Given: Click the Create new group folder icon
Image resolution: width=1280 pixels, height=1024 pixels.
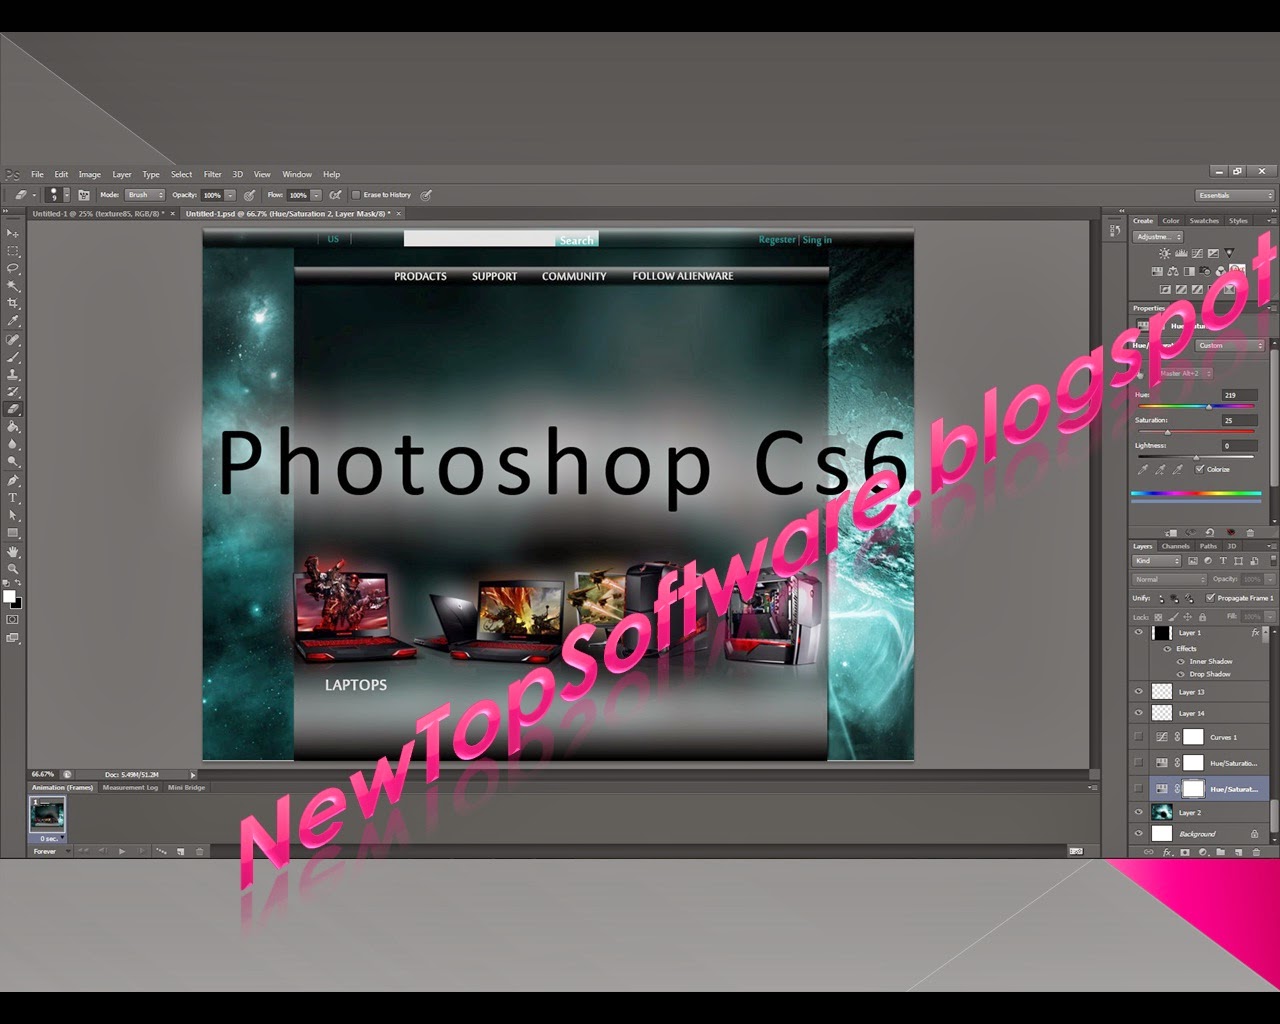Looking at the screenshot, I should coord(1221,852).
